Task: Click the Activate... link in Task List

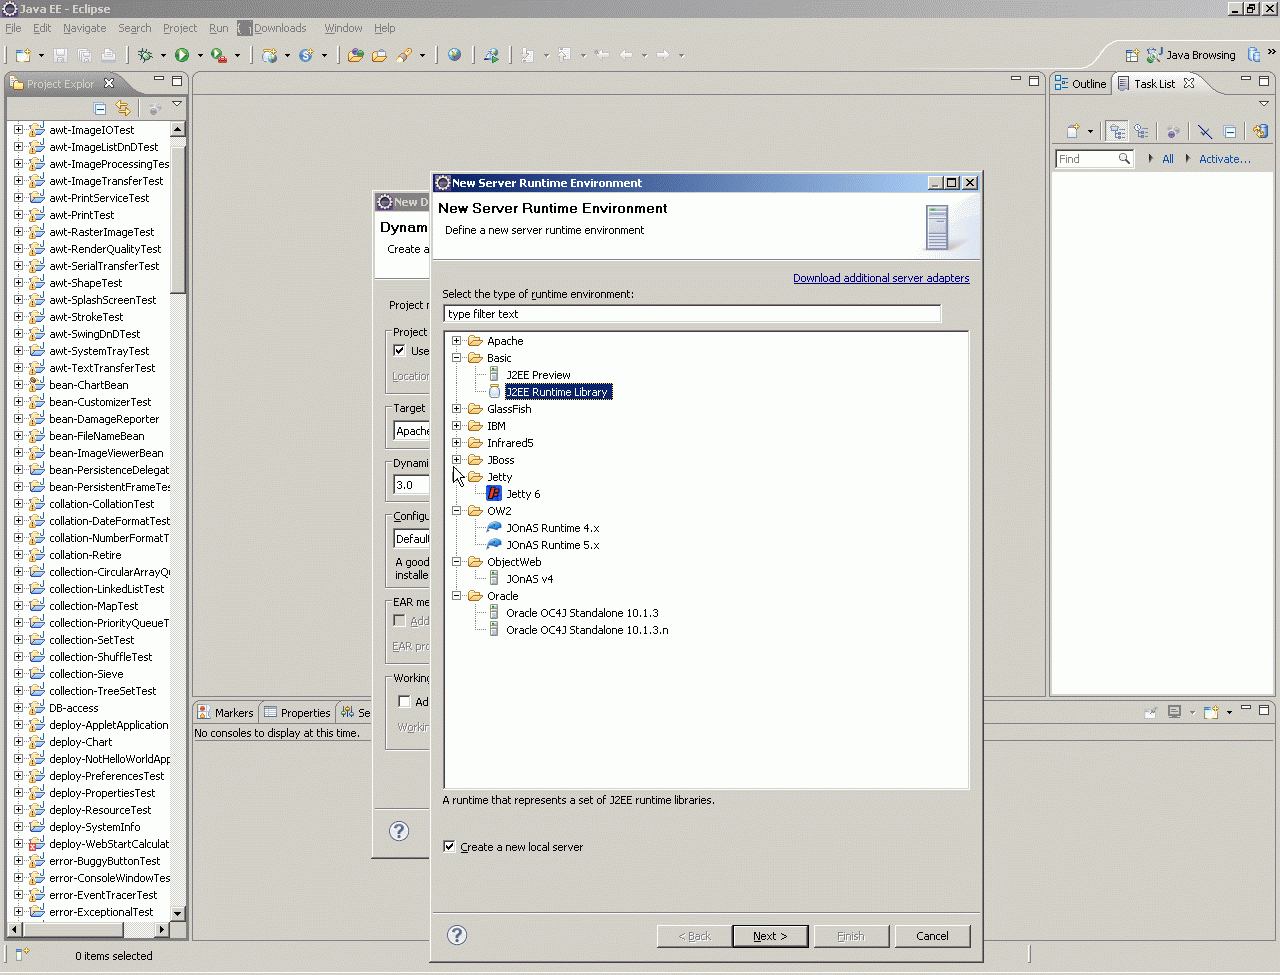Action: point(1224,159)
